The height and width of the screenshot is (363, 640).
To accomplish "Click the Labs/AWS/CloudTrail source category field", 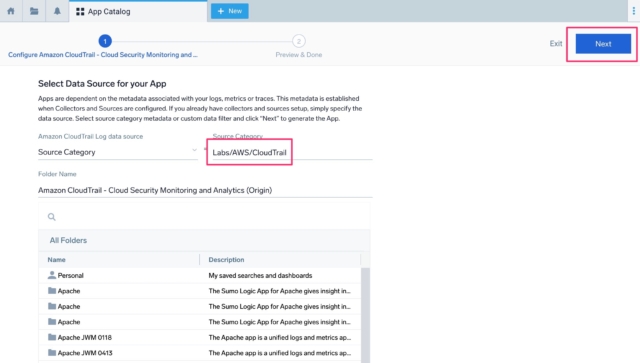I will [x=292, y=152].
